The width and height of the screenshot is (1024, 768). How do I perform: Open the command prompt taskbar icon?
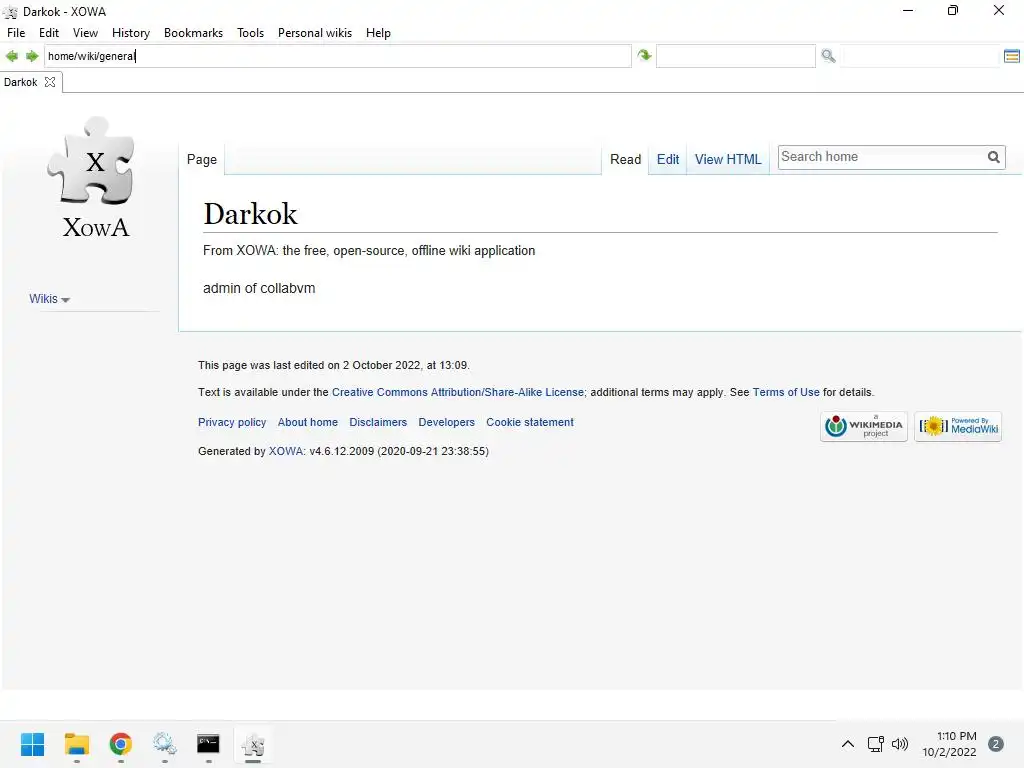pyautogui.click(x=208, y=744)
